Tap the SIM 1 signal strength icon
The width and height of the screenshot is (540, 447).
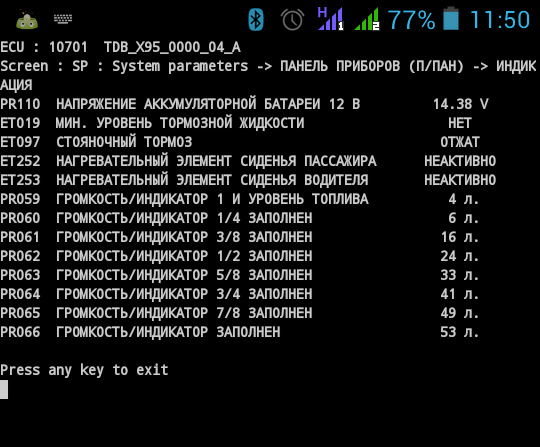click(x=331, y=19)
